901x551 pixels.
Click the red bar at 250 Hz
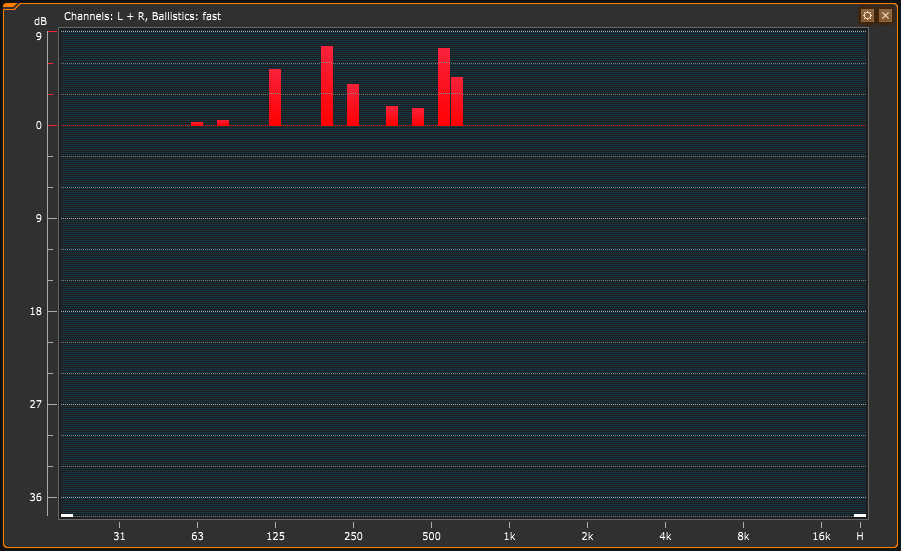[353, 104]
